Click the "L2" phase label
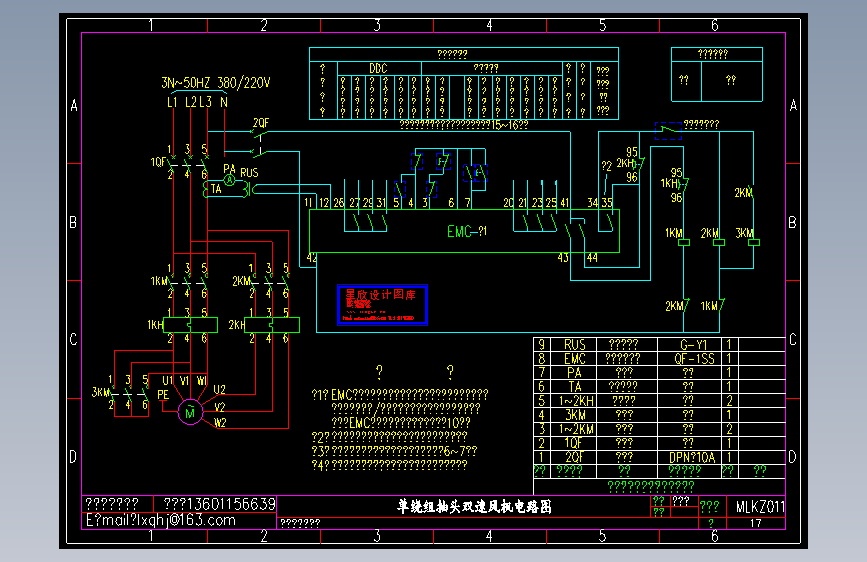 click(191, 102)
